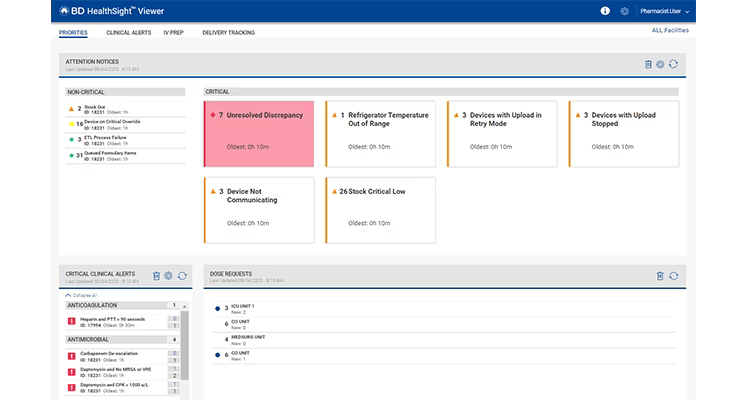Click trash icon in Critical Clinical Alerts
The height and width of the screenshot is (400, 748).
pyautogui.click(x=156, y=275)
